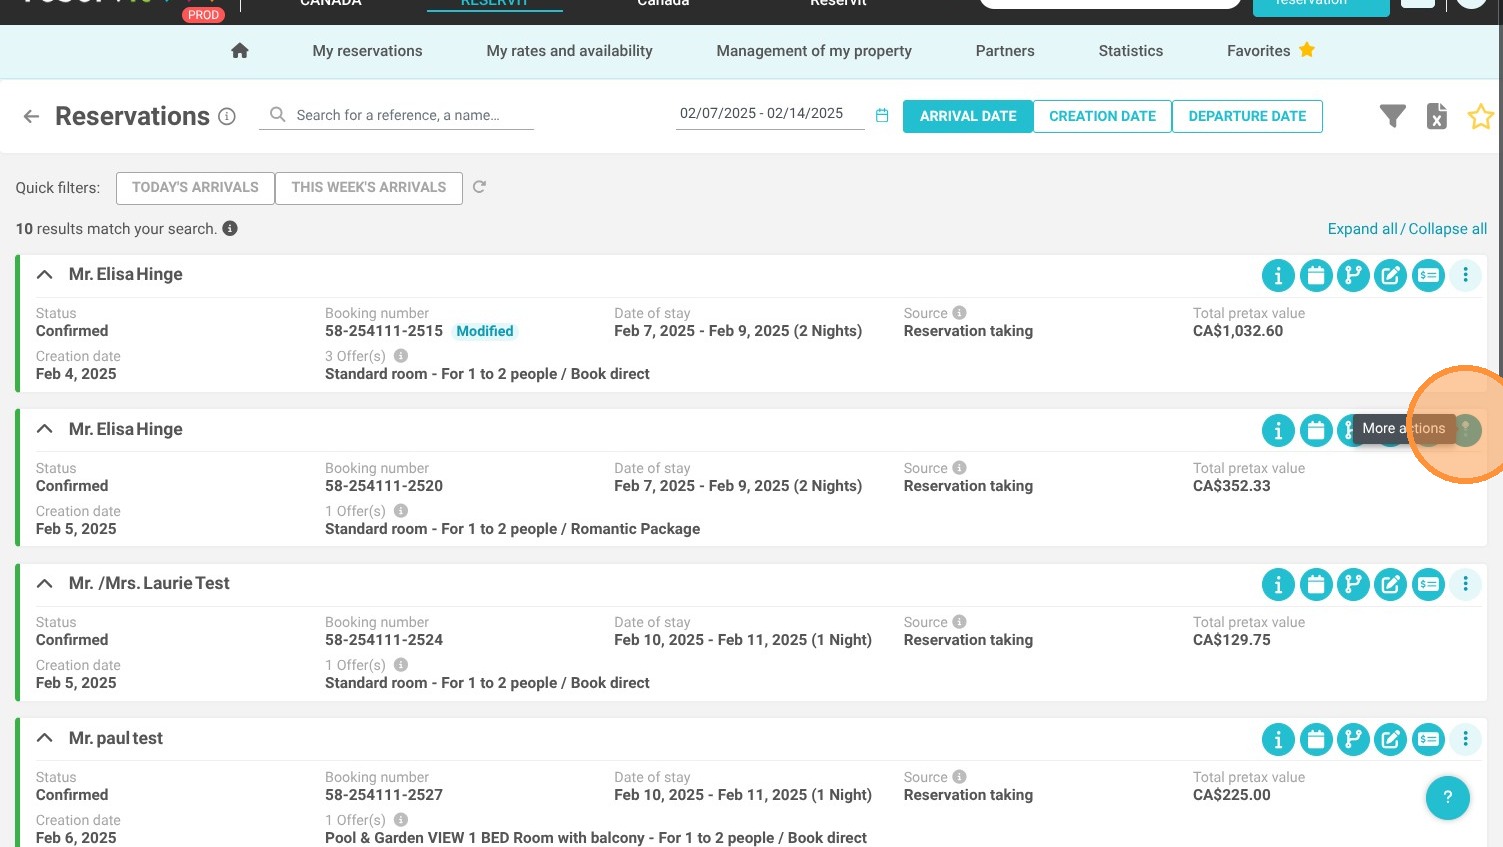Select the Arrival Date tab
The image size is (1503, 847).
point(968,116)
